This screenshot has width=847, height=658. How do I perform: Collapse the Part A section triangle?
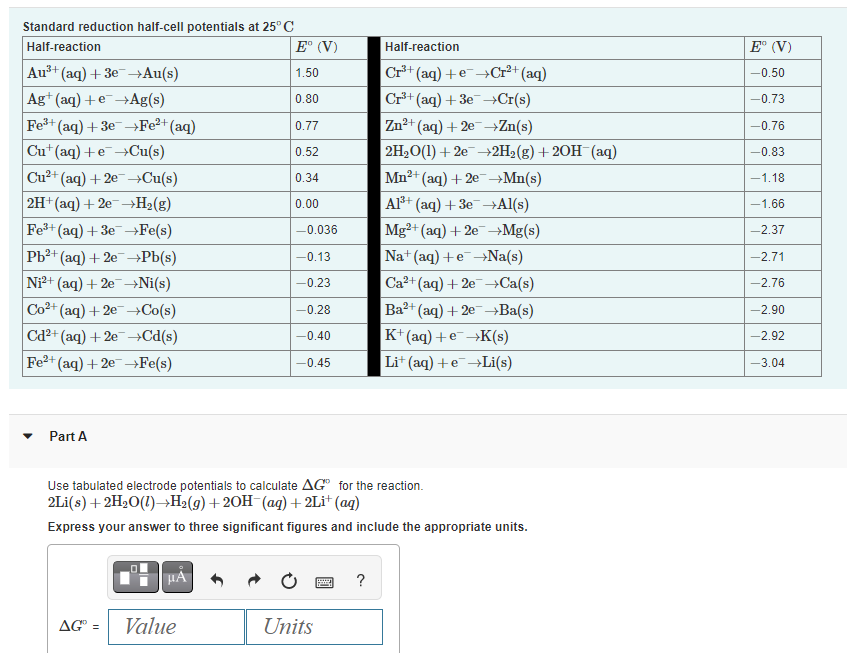click(x=26, y=435)
